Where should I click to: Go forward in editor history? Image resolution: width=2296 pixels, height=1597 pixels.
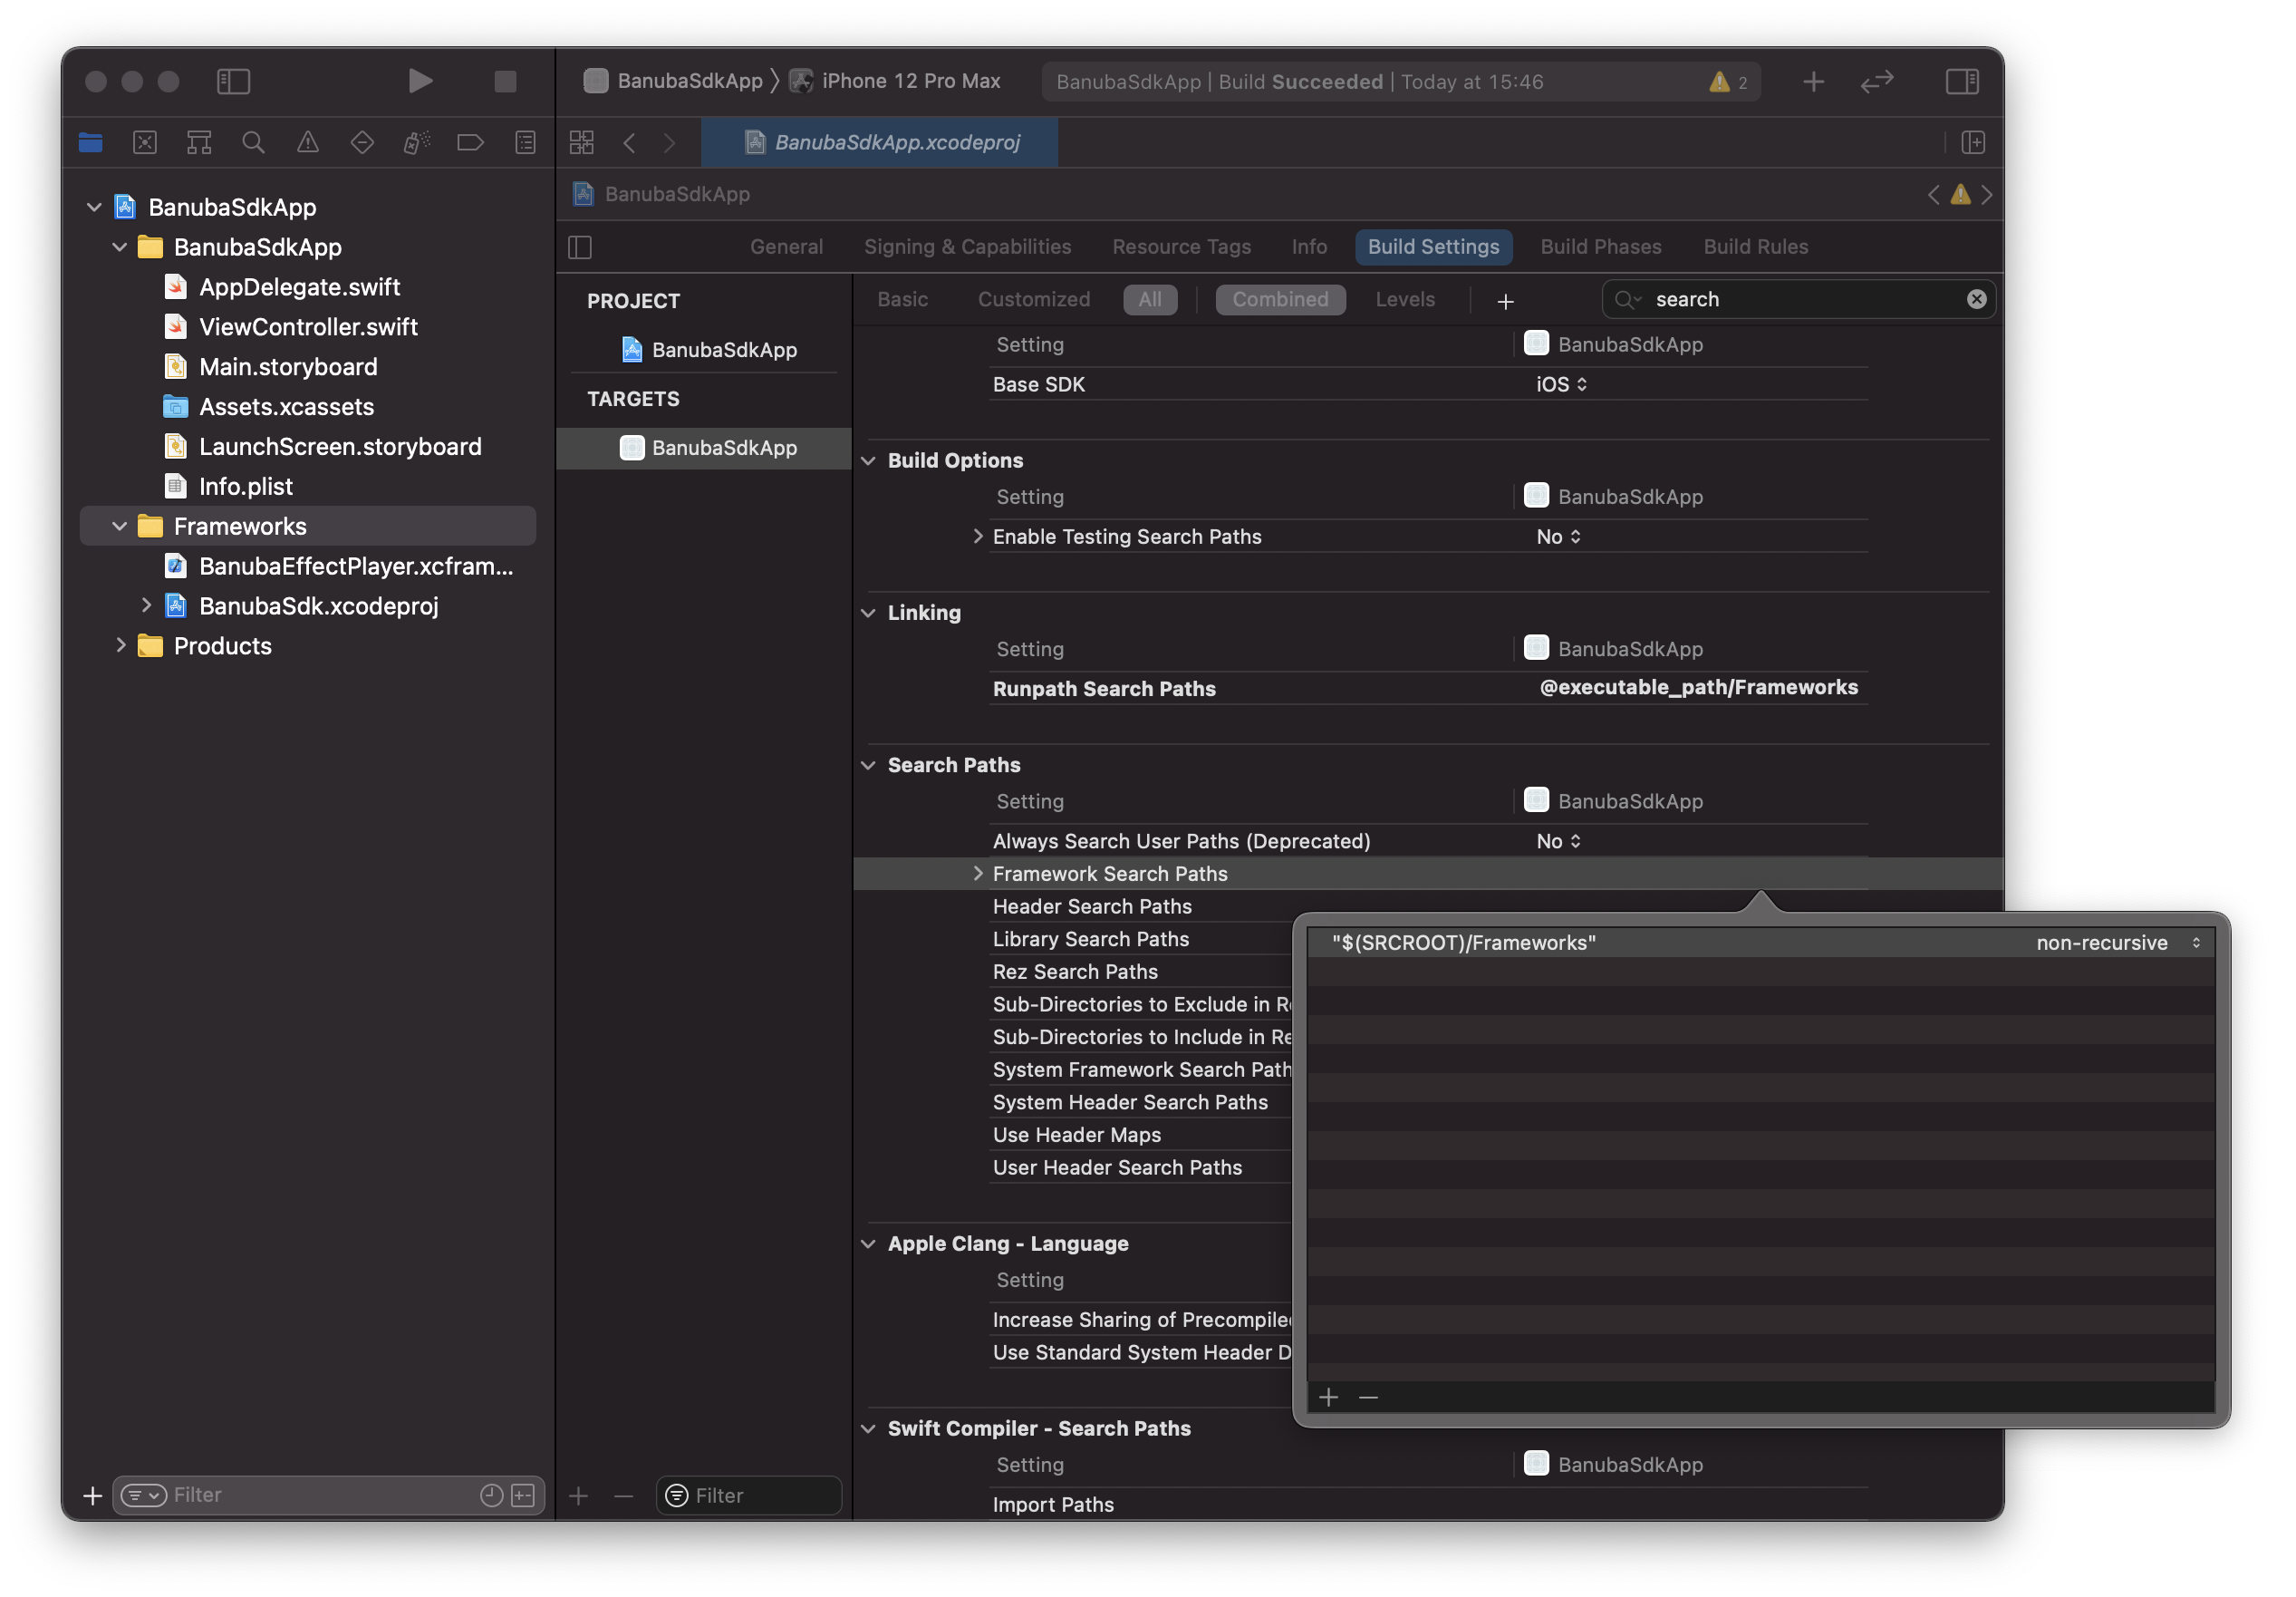pyautogui.click(x=669, y=142)
